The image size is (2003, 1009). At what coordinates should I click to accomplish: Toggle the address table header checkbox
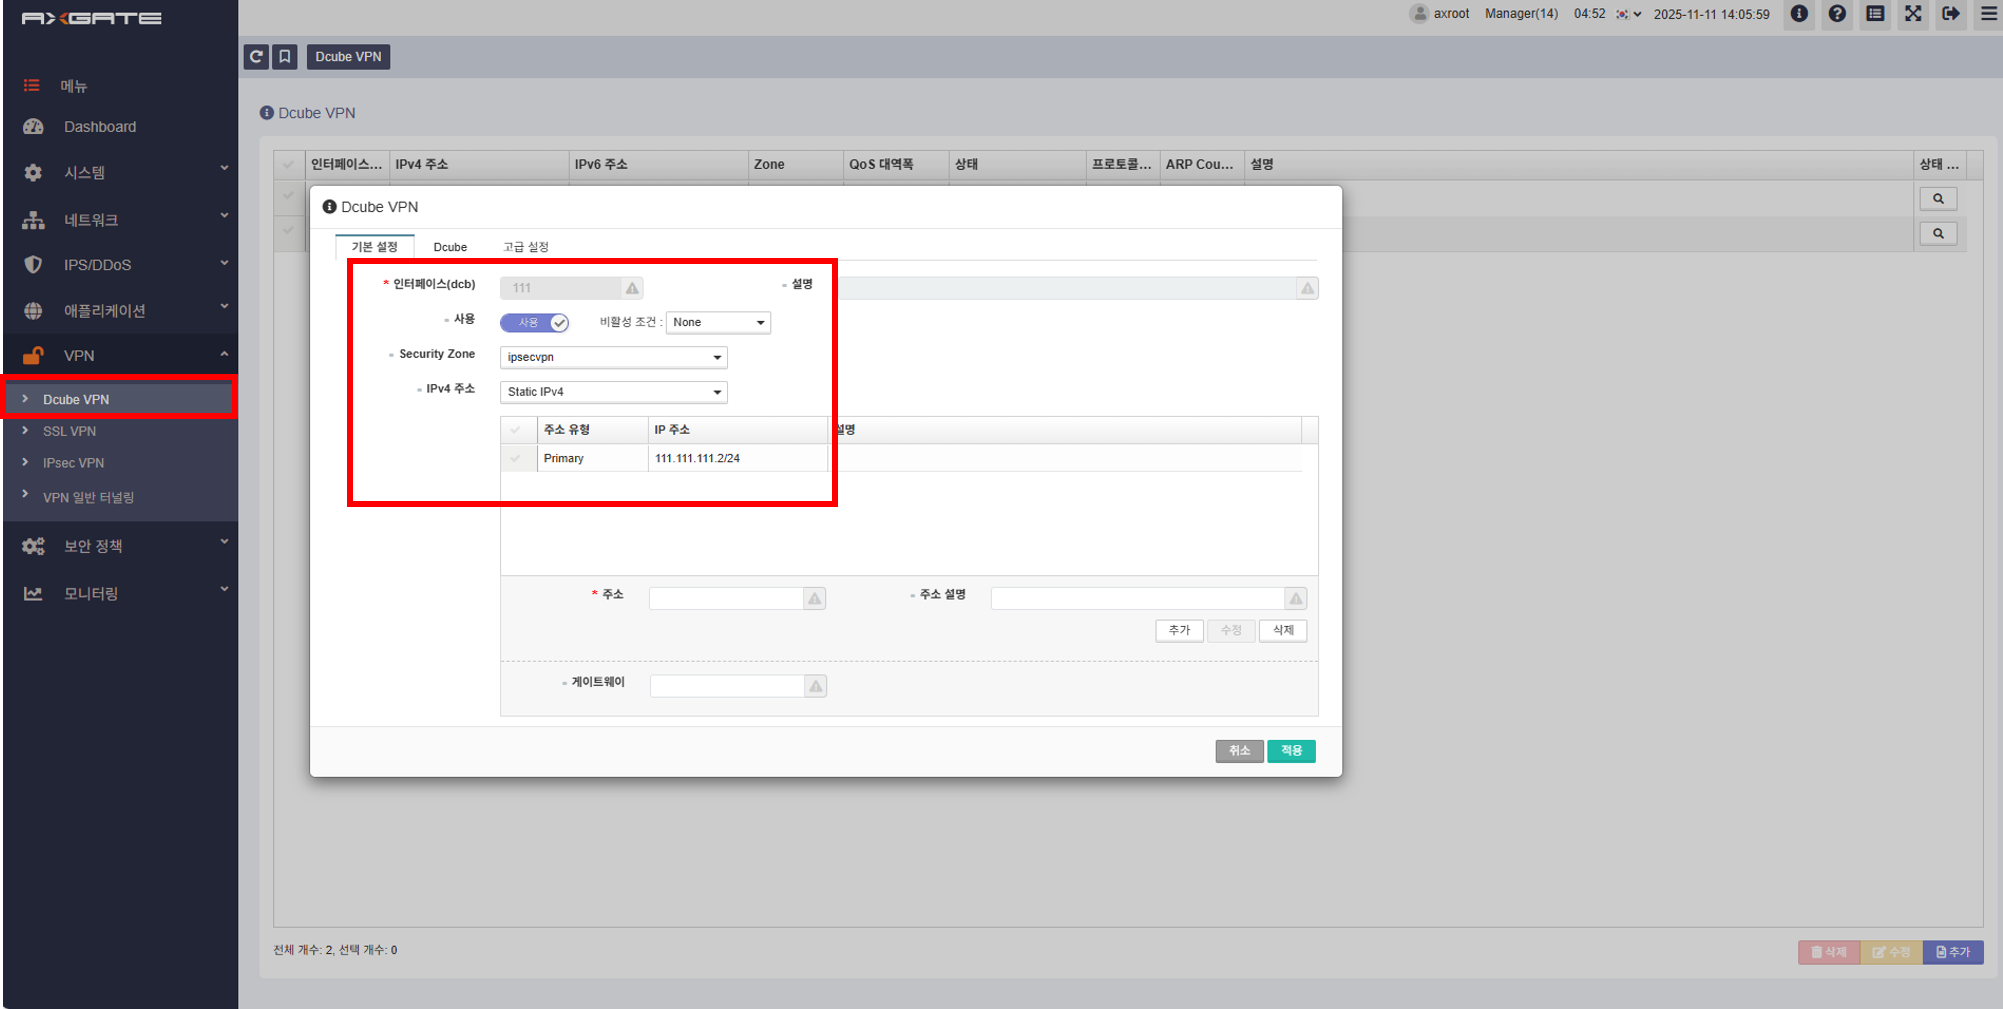[516, 430]
